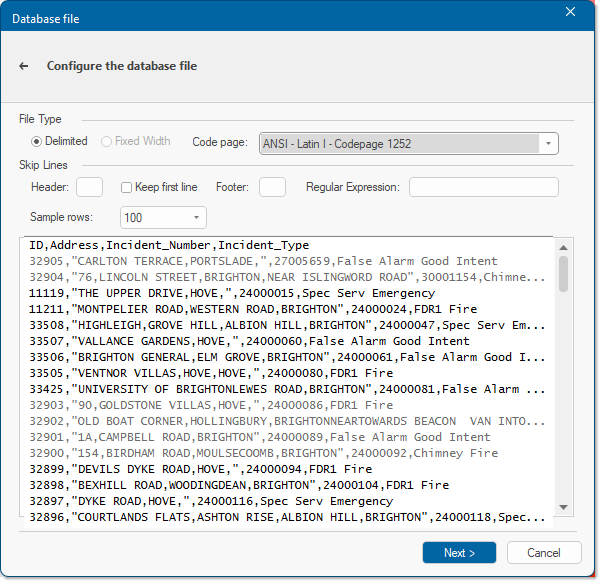The height and width of the screenshot is (584, 602).
Task: Select the BEXHILL ROAD row 32898
Action: (288, 485)
